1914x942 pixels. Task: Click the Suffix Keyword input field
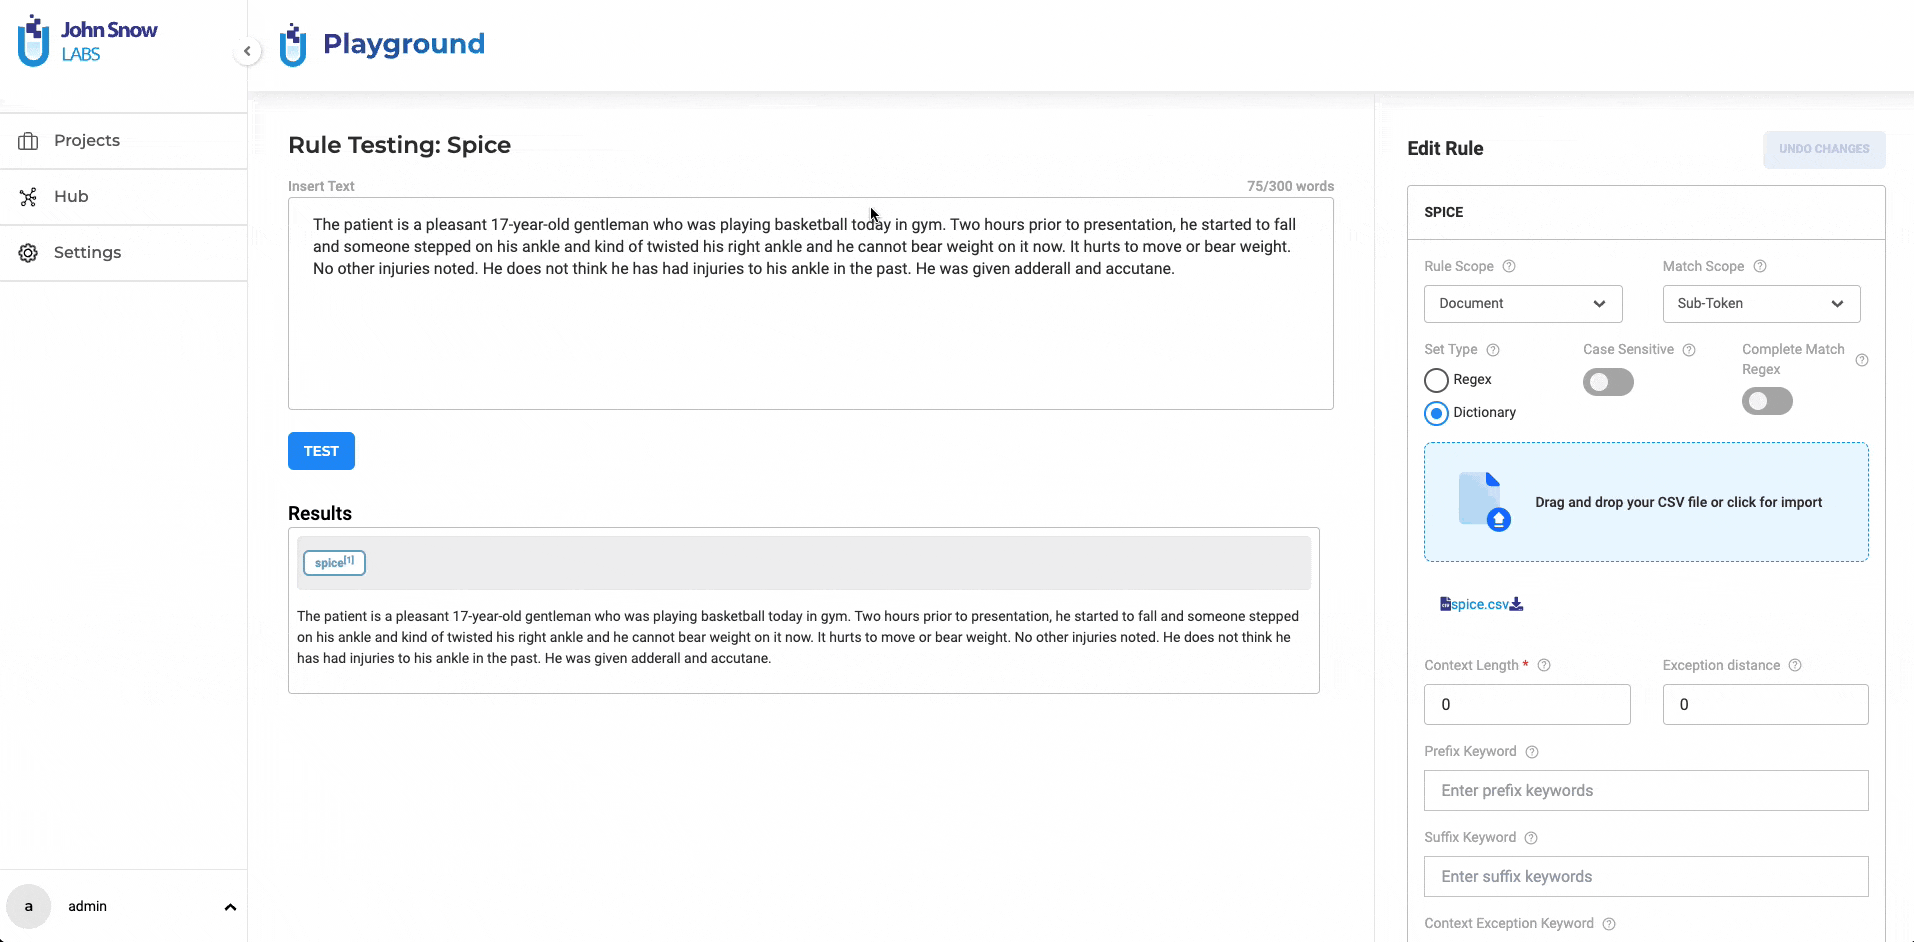tap(1646, 877)
